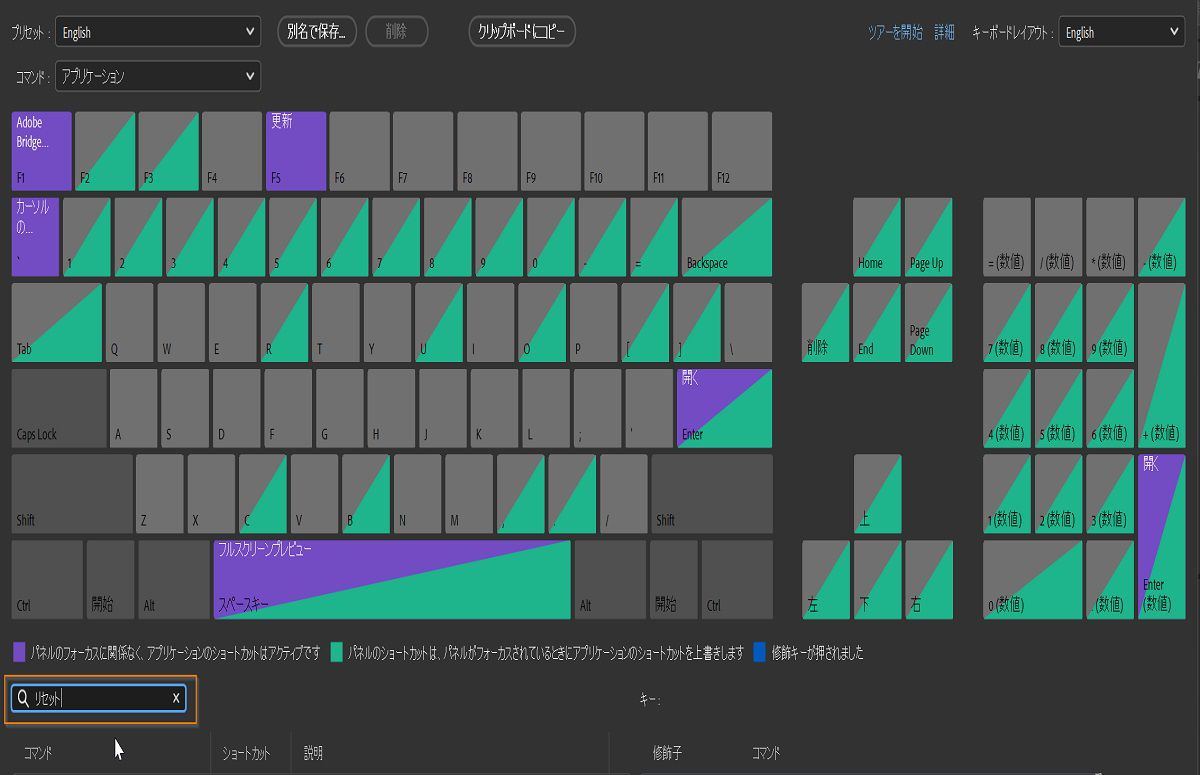Image resolution: width=1200 pixels, height=775 pixels.
Task: Select the F3 key
Action: tap(169, 151)
